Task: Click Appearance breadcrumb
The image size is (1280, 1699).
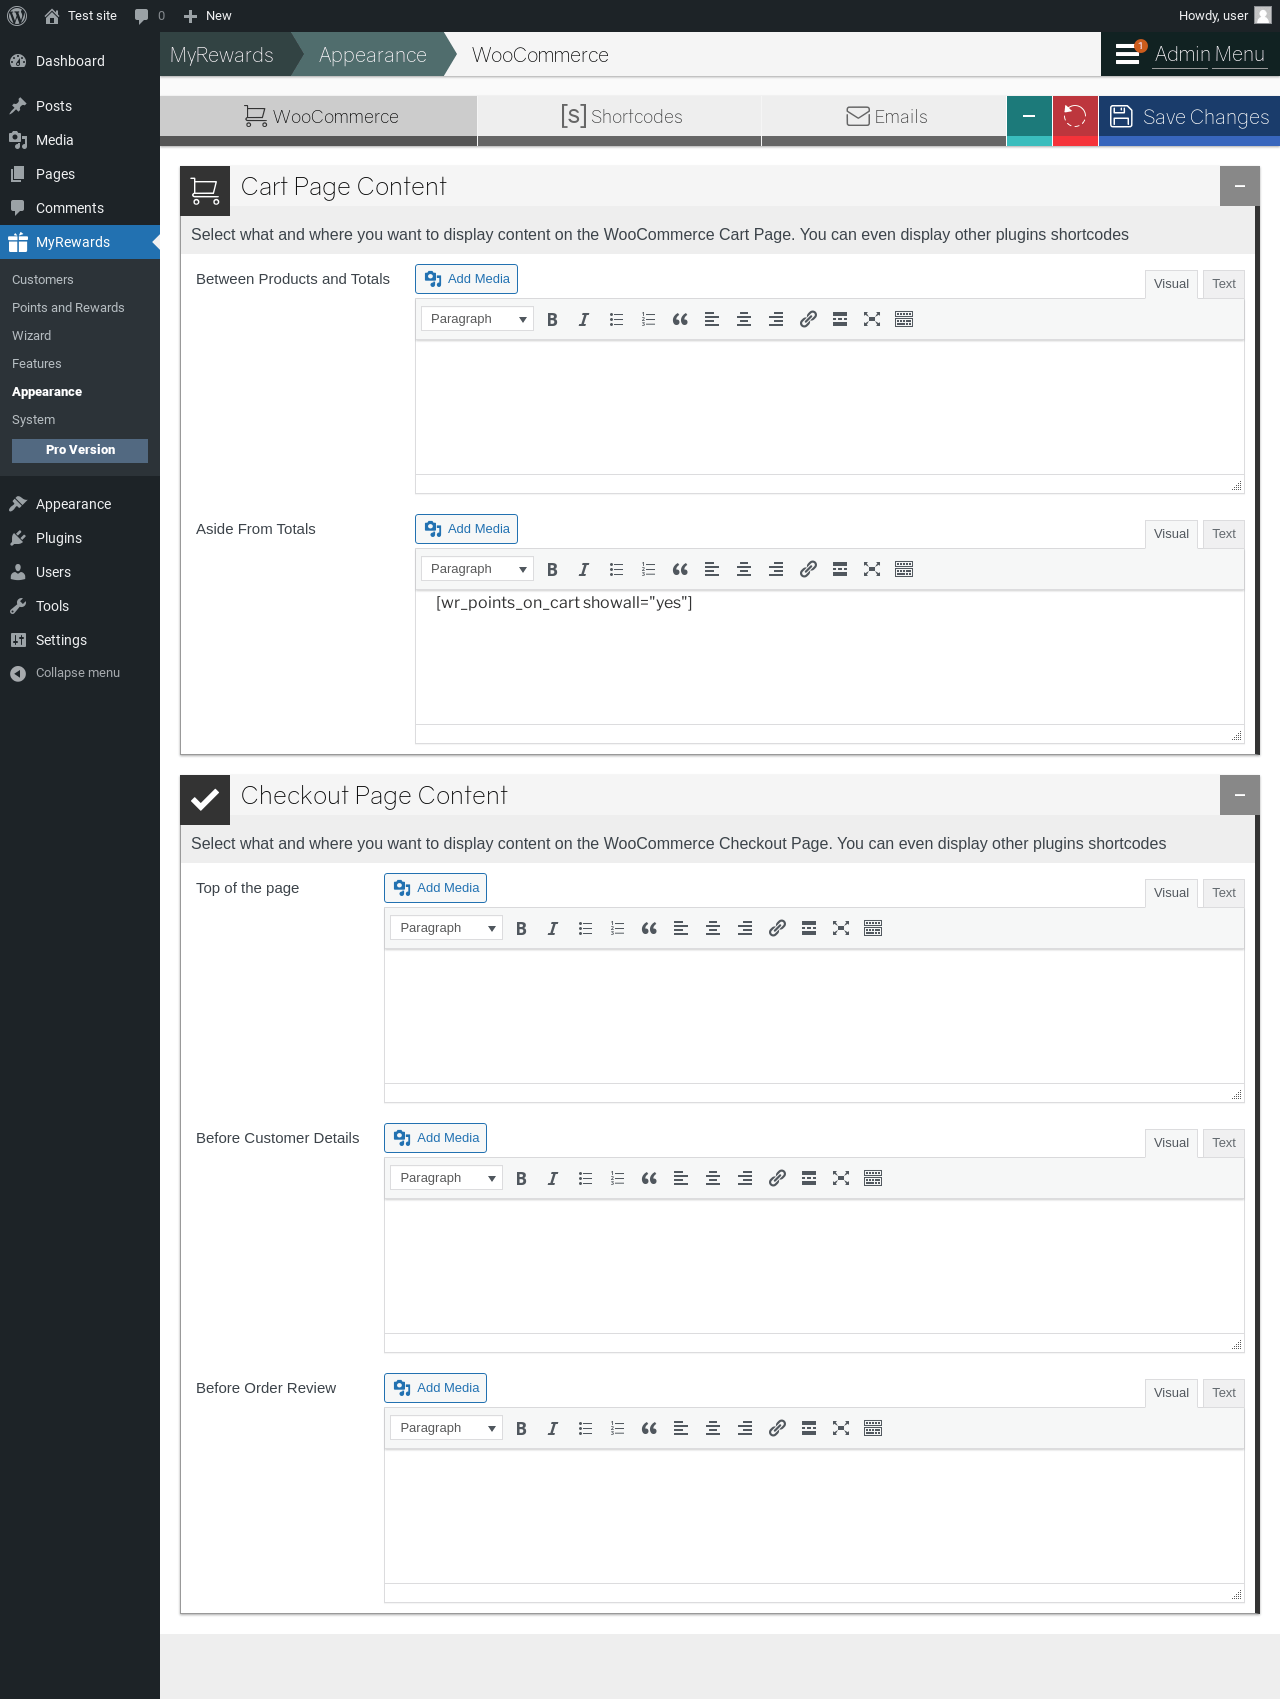Action: click(x=373, y=55)
